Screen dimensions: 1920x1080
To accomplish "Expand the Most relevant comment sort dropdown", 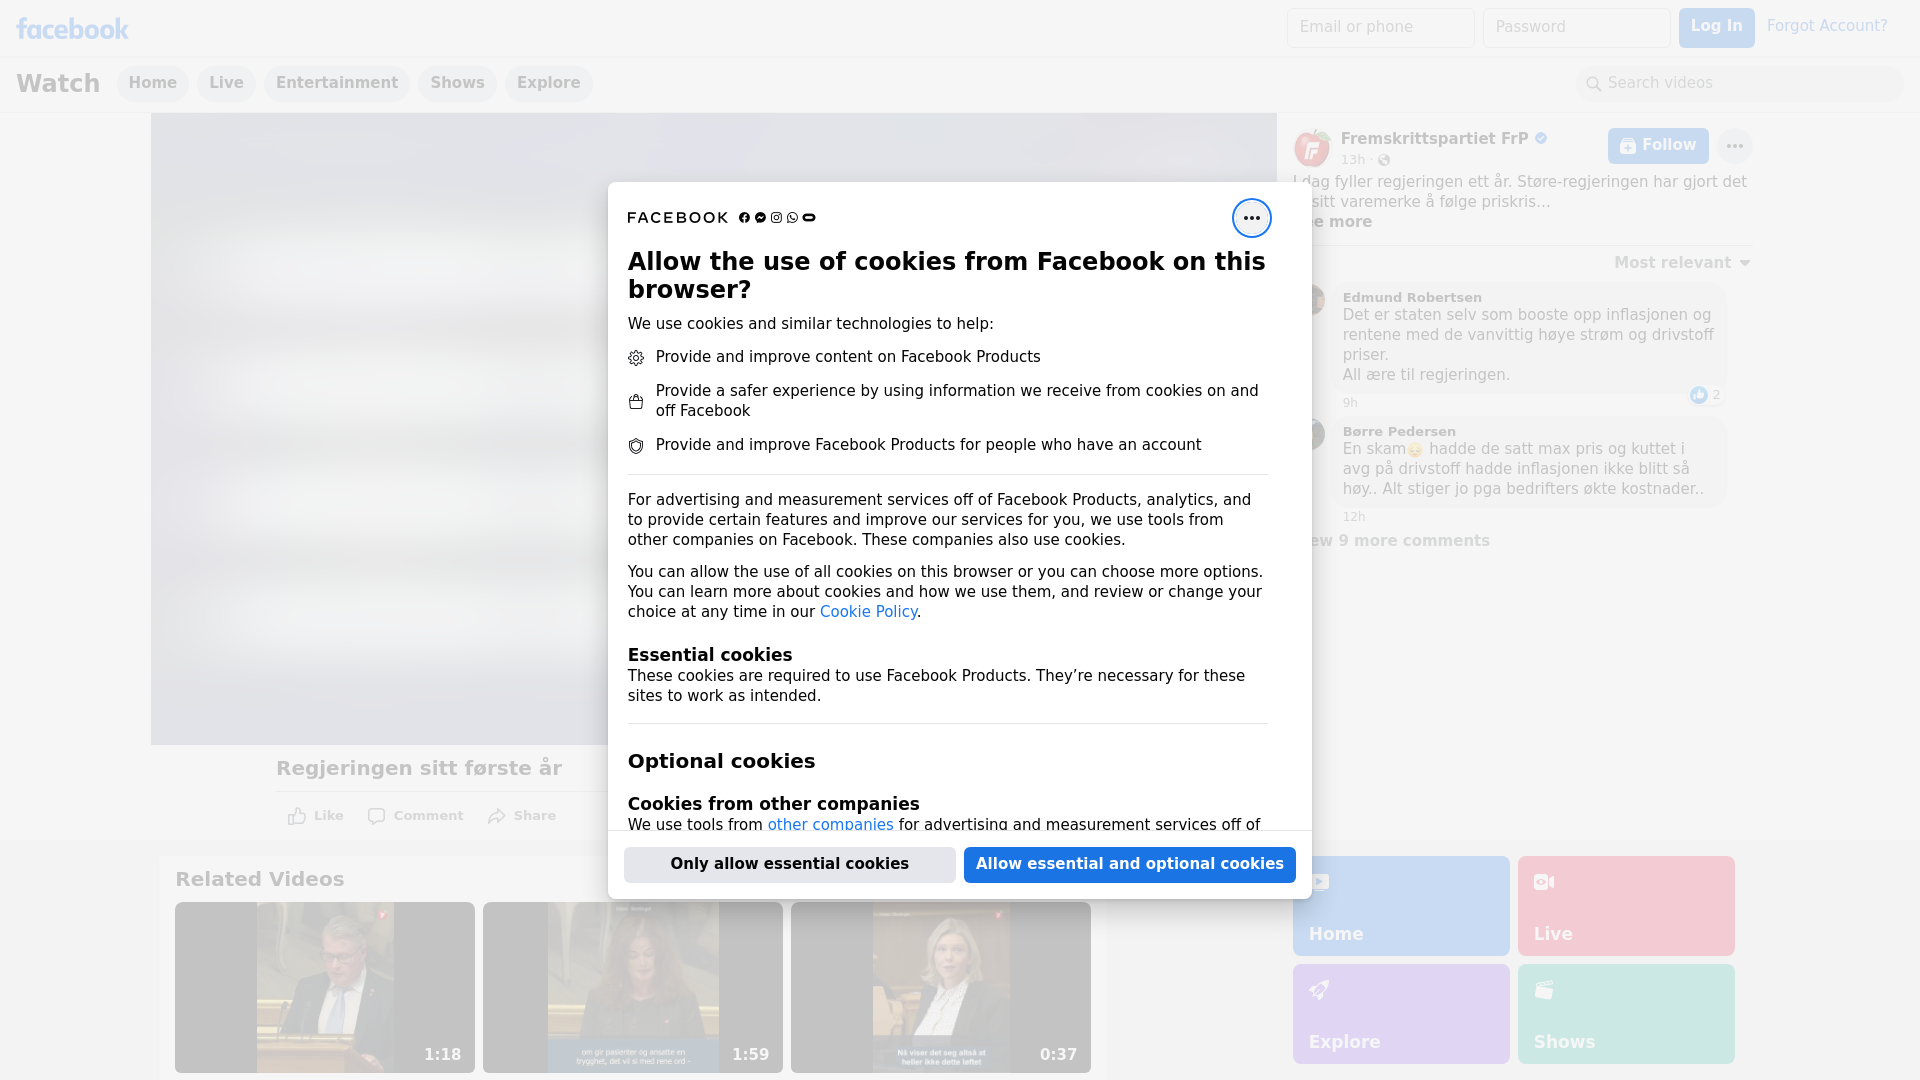I will 1682,263.
